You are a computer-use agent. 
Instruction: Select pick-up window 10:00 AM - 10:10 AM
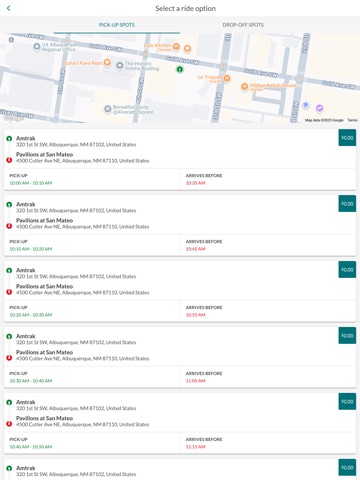[x=31, y=183]
